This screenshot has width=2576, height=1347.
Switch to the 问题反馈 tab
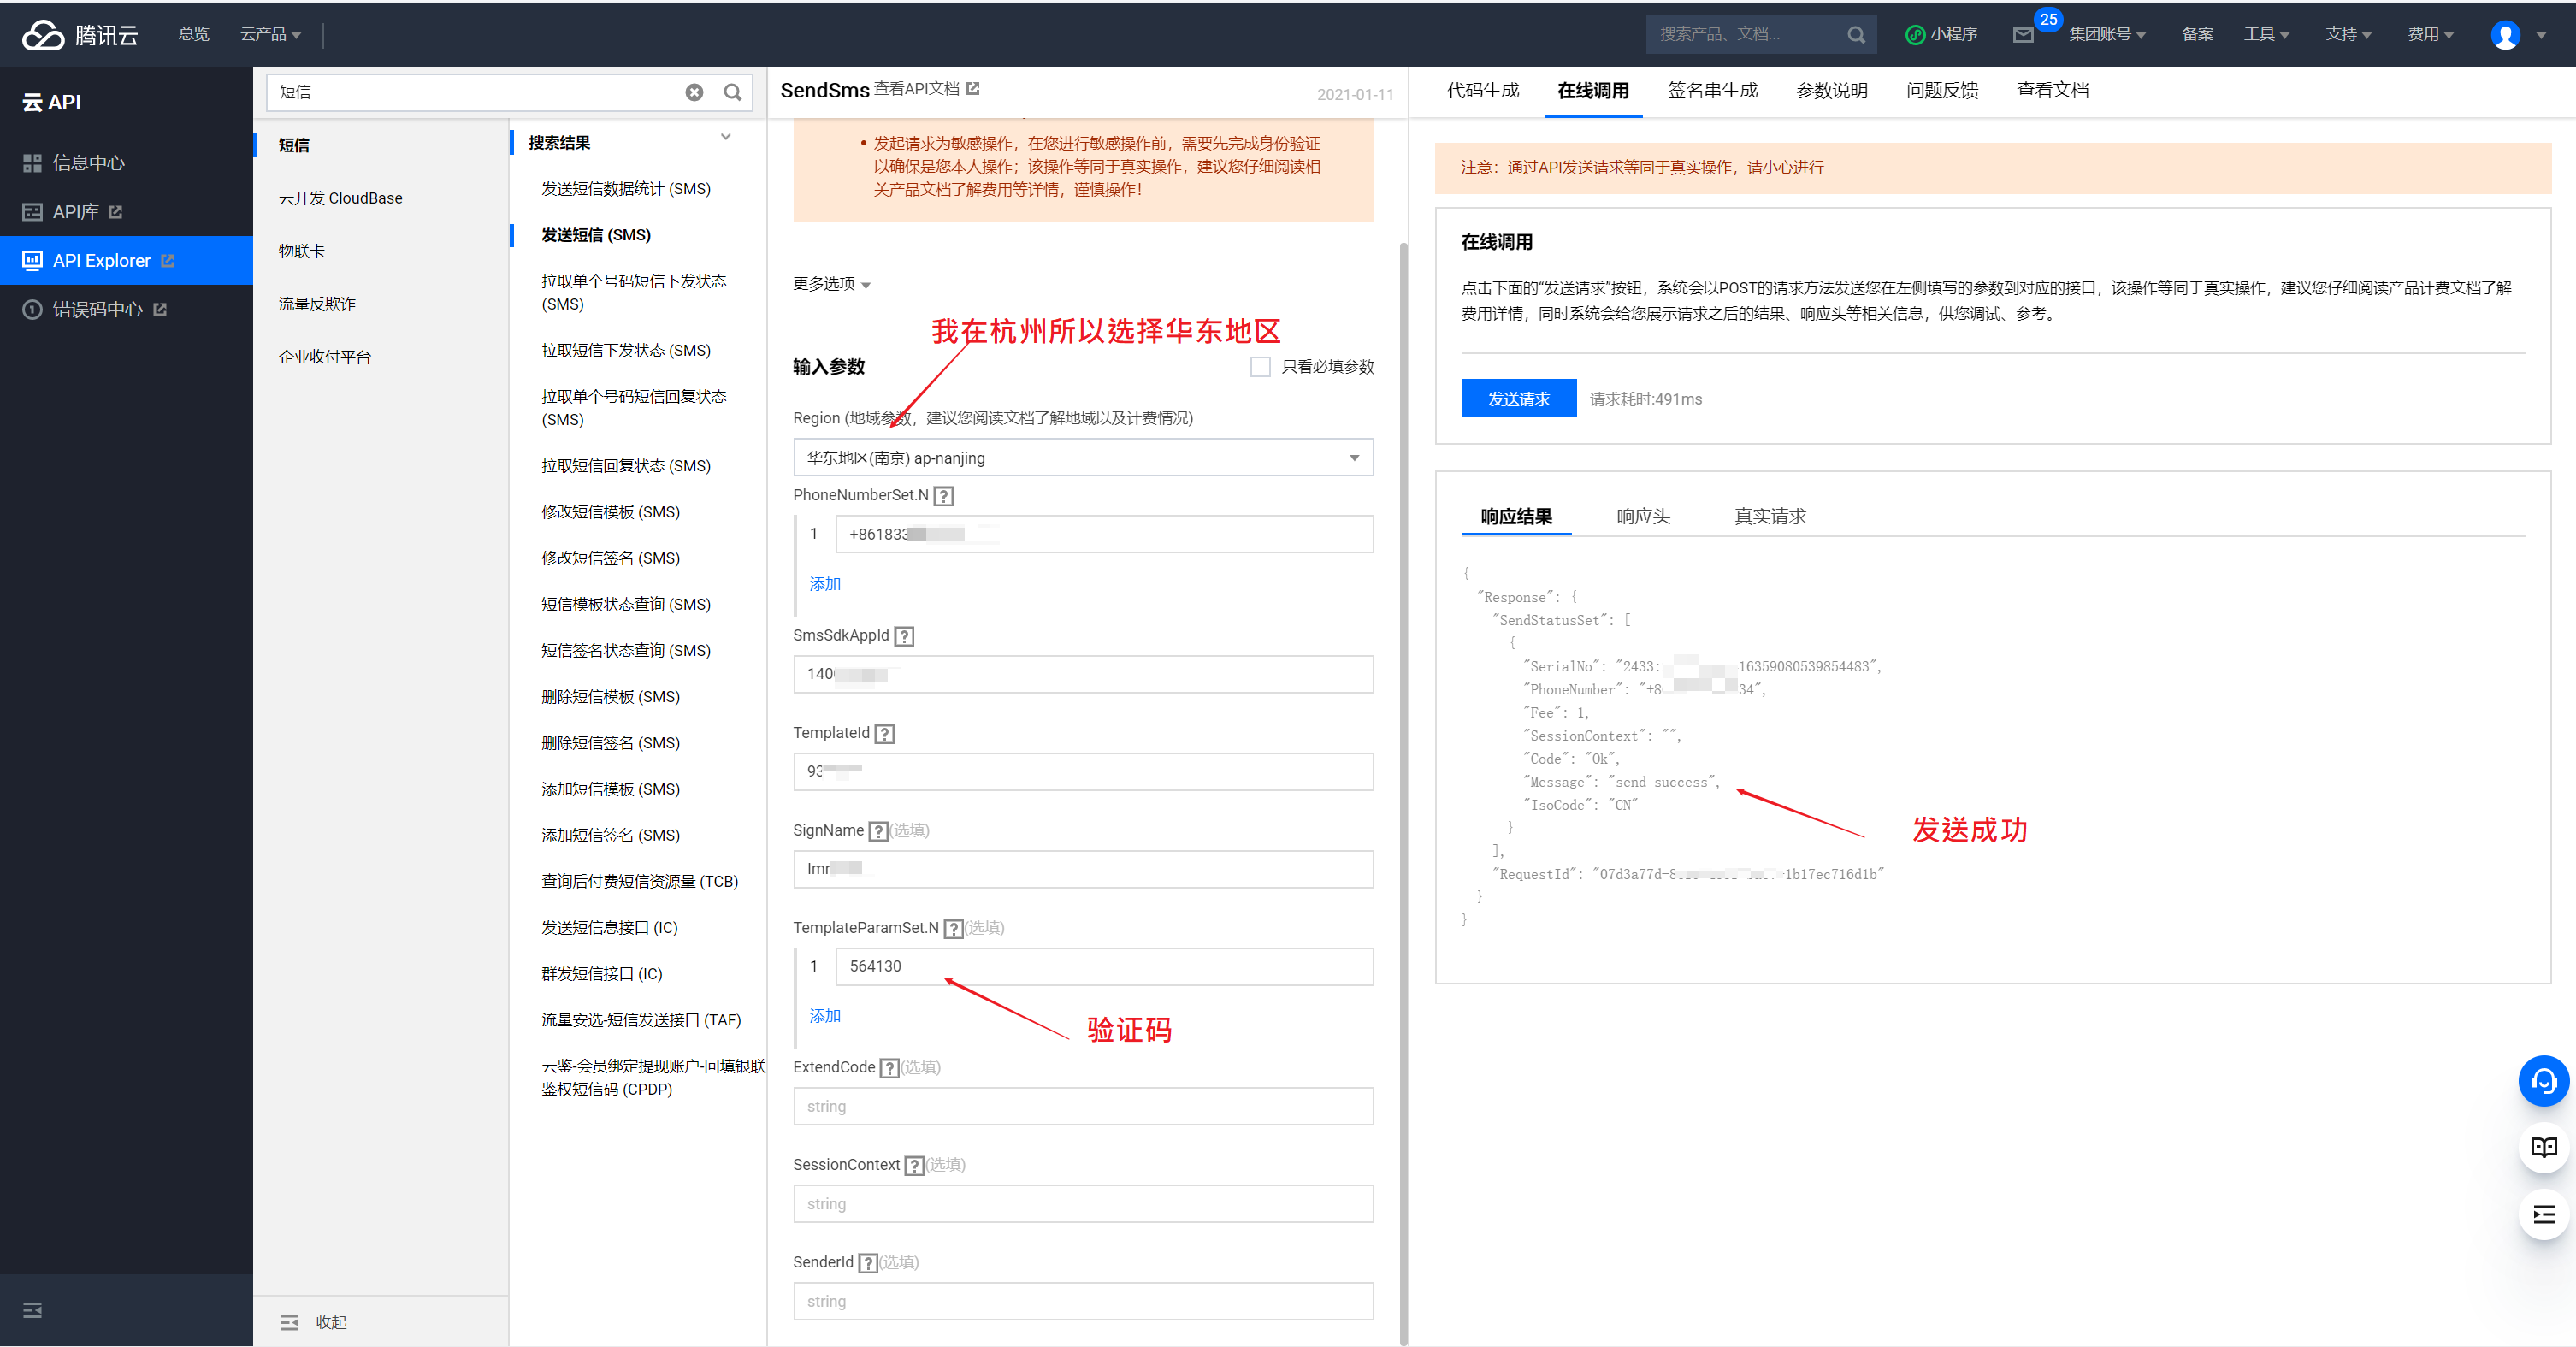click(x=1942, y=91)
